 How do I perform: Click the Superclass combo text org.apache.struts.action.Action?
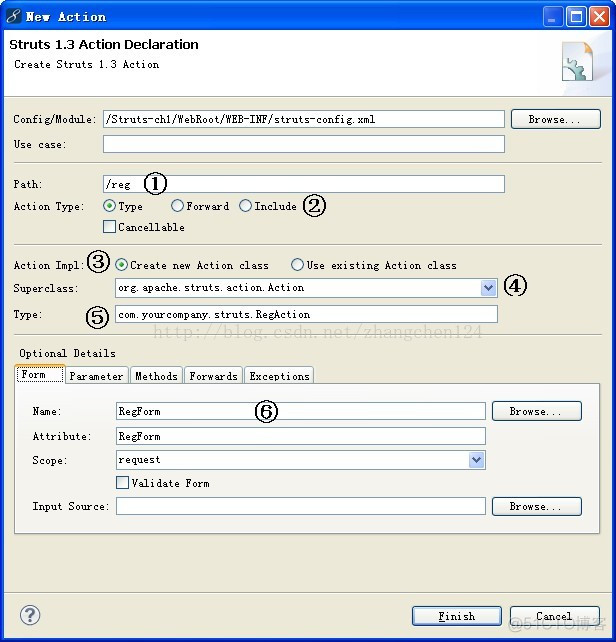(x=211, y=288)
